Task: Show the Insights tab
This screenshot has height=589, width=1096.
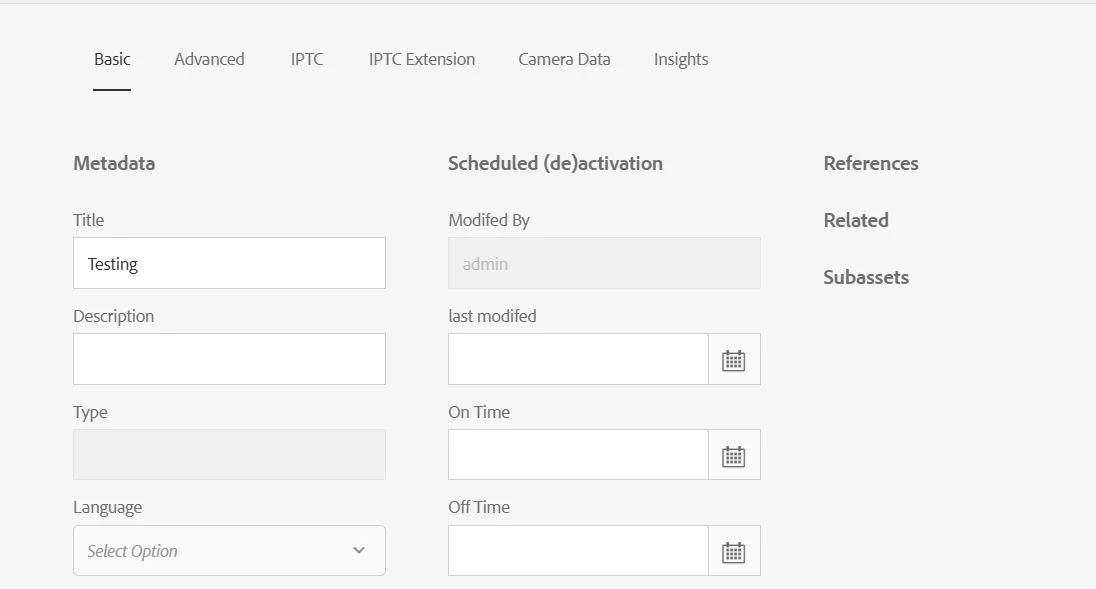Action: pos(681,60)
